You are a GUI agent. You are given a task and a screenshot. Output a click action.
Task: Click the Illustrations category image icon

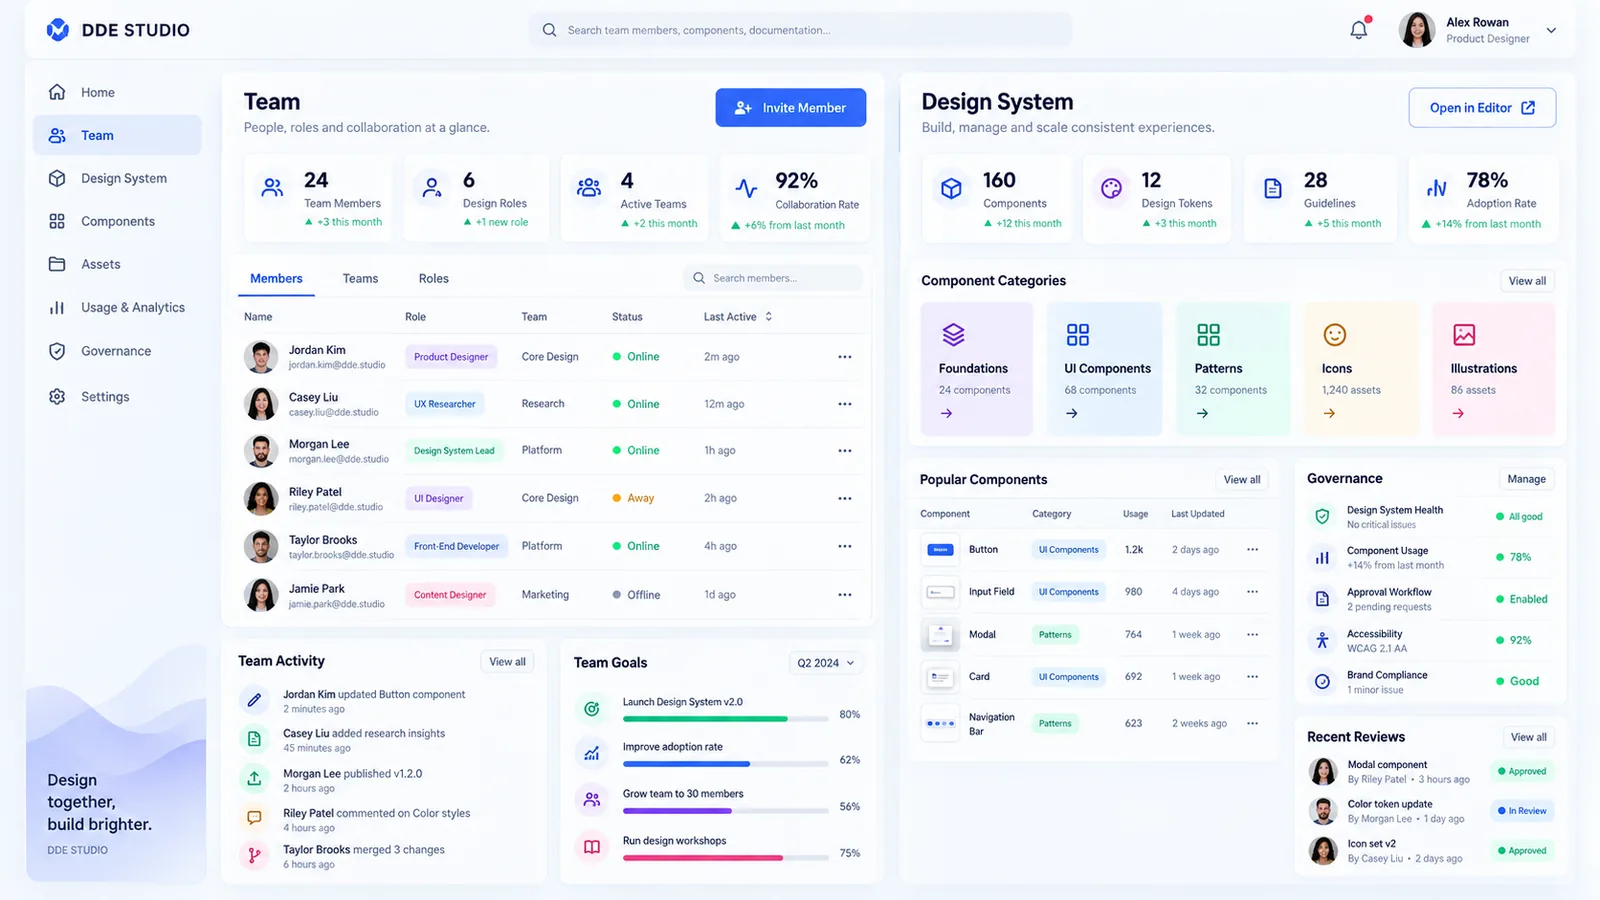point(1464,334)
